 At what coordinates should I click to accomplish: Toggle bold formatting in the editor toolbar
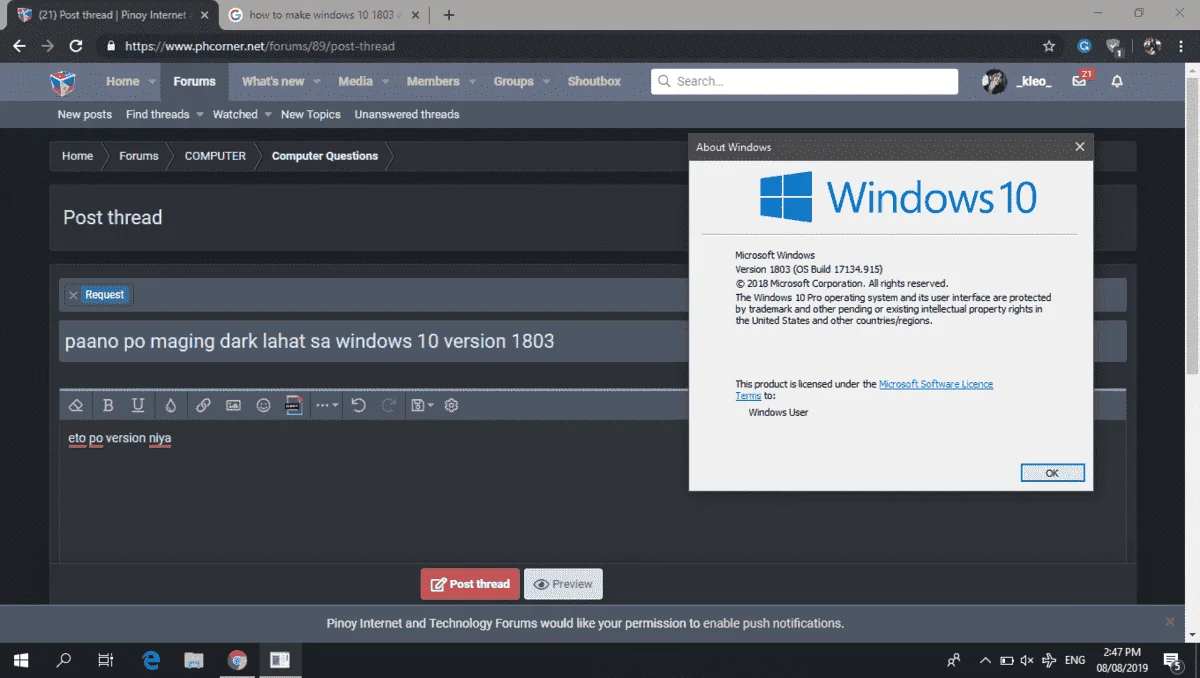108,405
